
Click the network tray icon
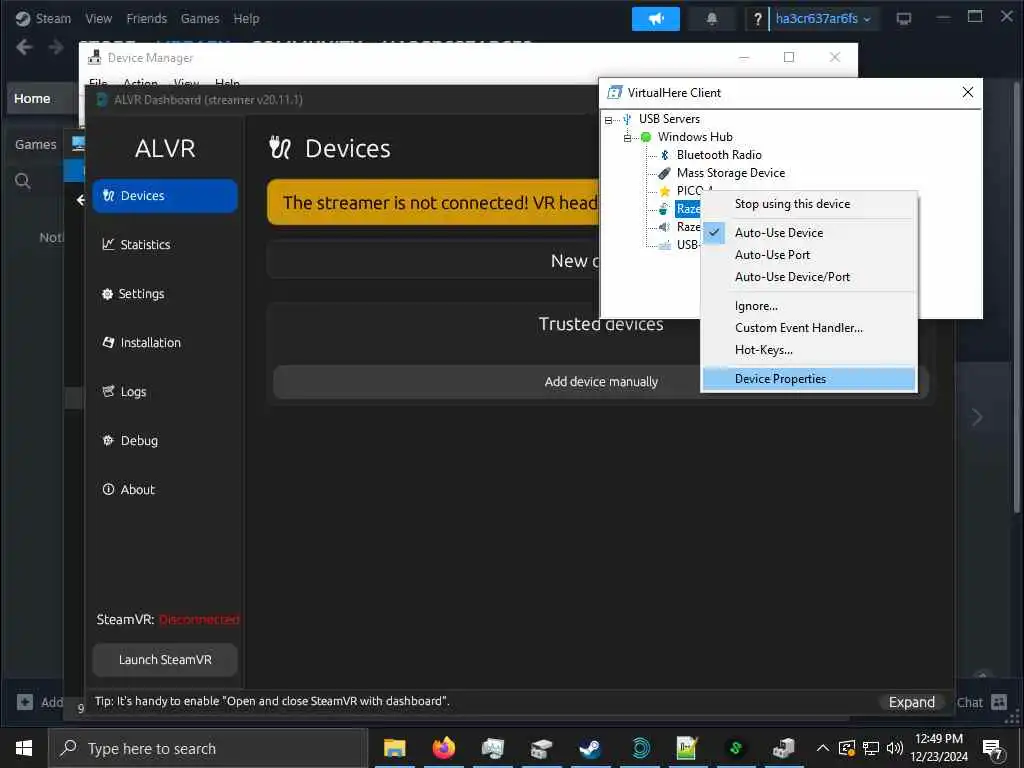point(871,748)
